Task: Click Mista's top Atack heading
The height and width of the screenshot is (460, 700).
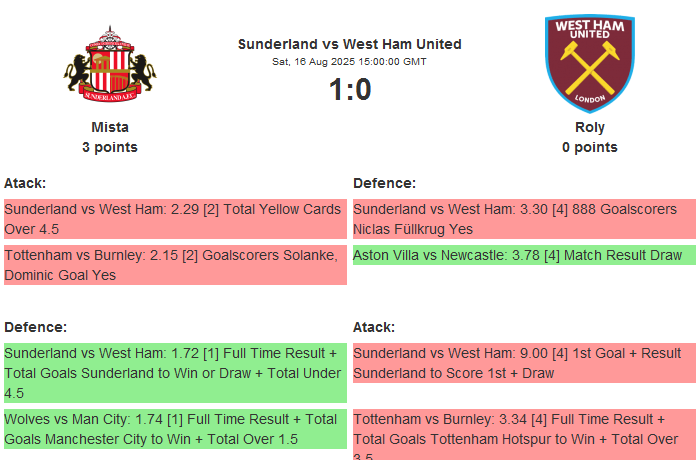Action: pos(25,183)
